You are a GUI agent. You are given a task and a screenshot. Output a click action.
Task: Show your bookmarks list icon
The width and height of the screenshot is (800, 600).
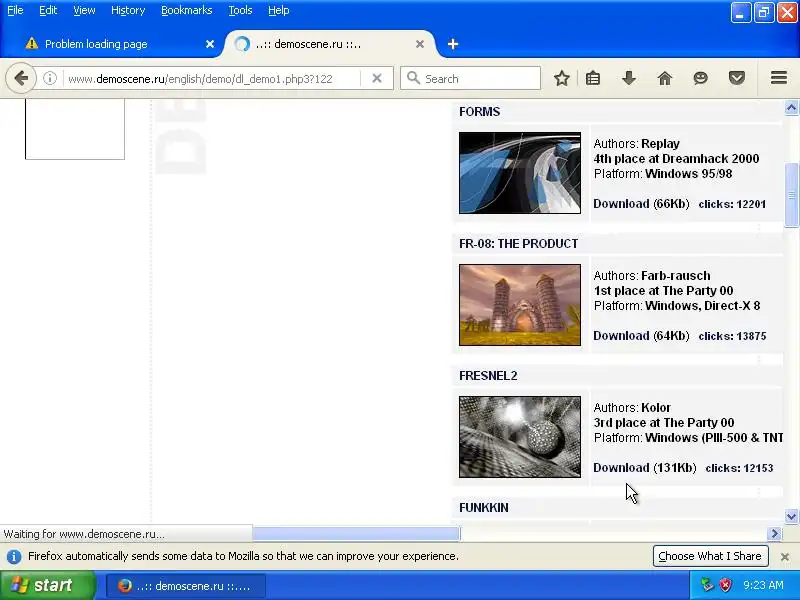(x=593, y=79)
